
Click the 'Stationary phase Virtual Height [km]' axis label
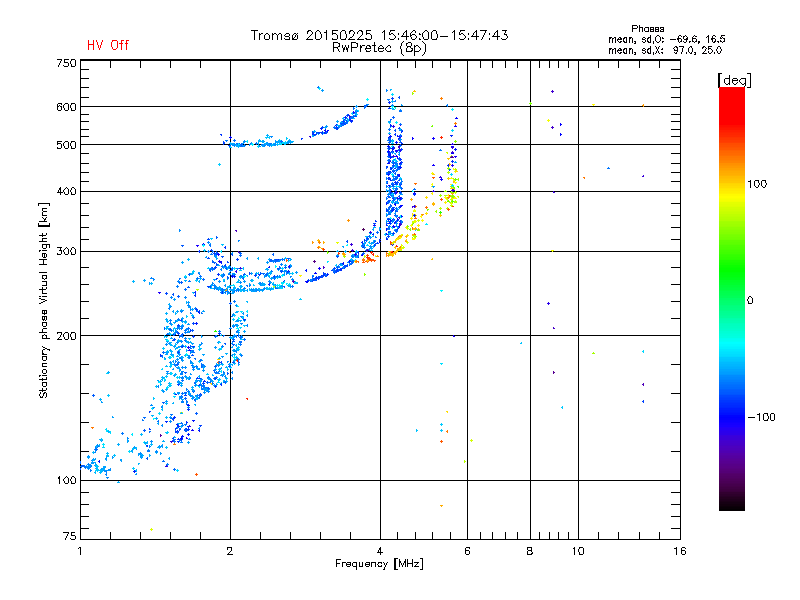click(x=43, y=301)
